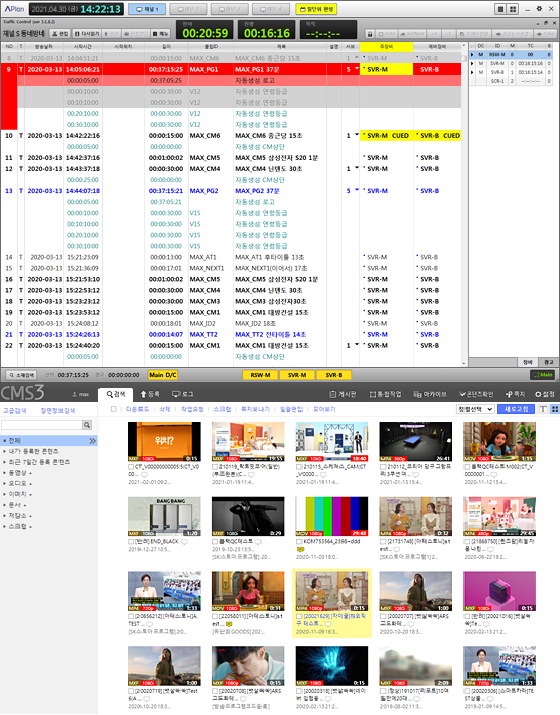Switch to text list view
The width and height of the screenshot is (560, 715).
tap(543, 409)
